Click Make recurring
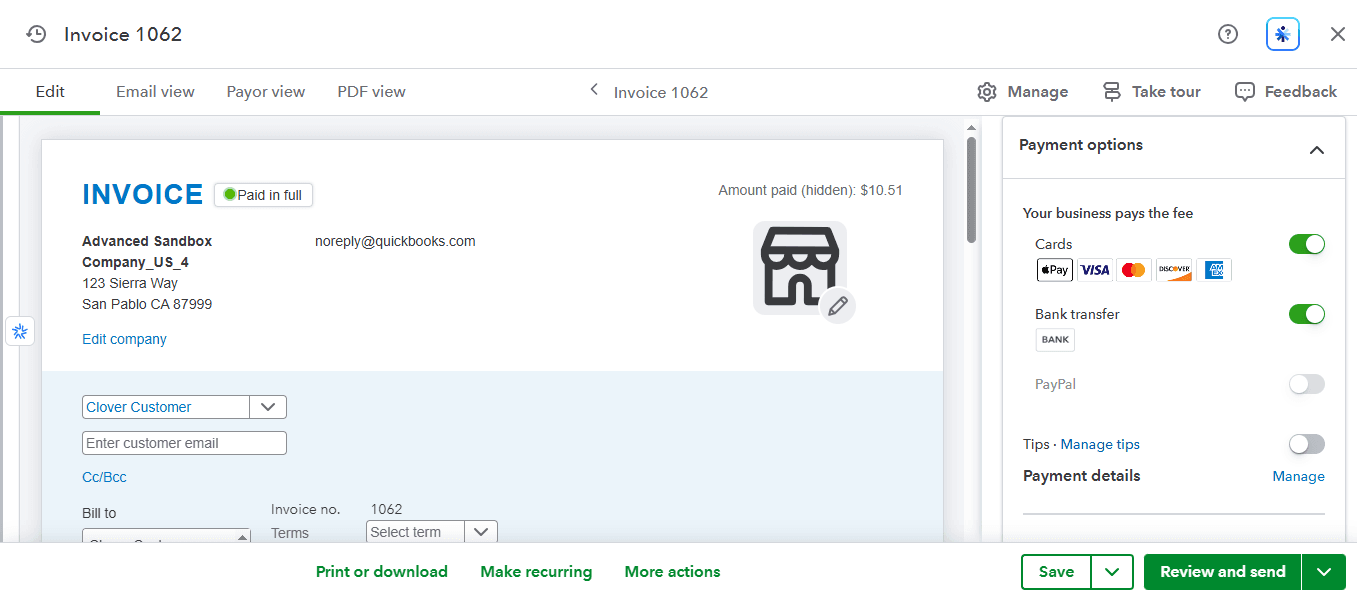Screen dimensions: 1357x601 coord(536,572)
